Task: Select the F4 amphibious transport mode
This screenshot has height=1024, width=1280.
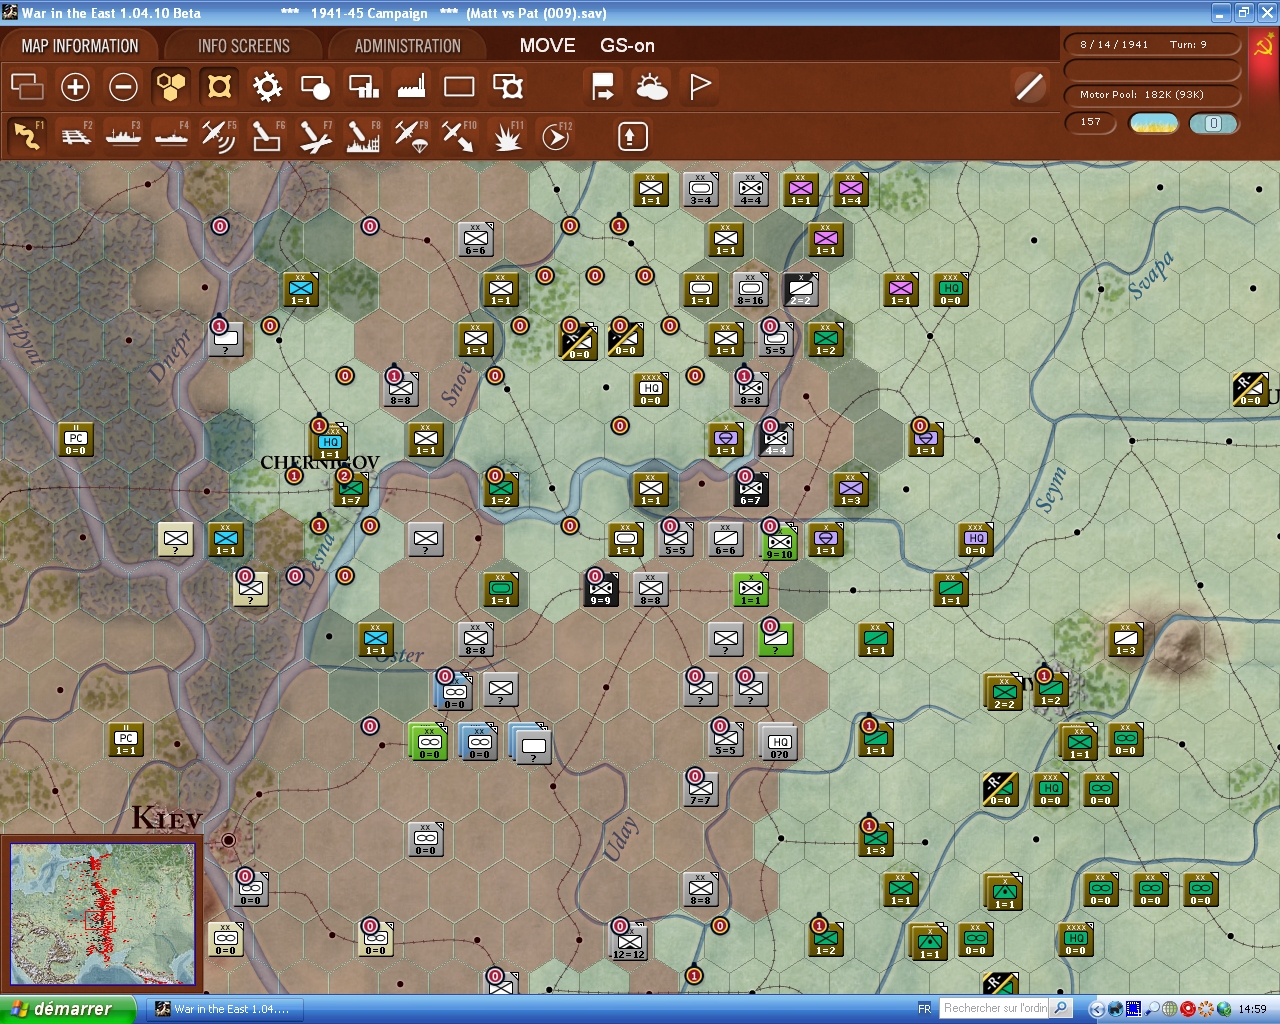Action: (x=172, y=136)
